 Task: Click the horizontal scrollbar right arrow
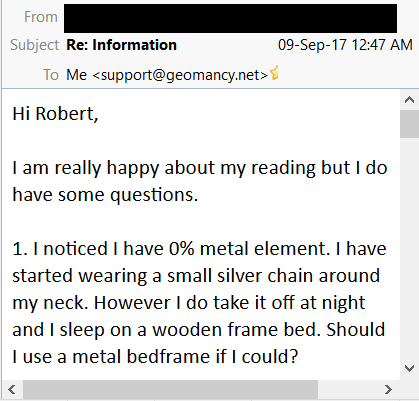(388, 389)
